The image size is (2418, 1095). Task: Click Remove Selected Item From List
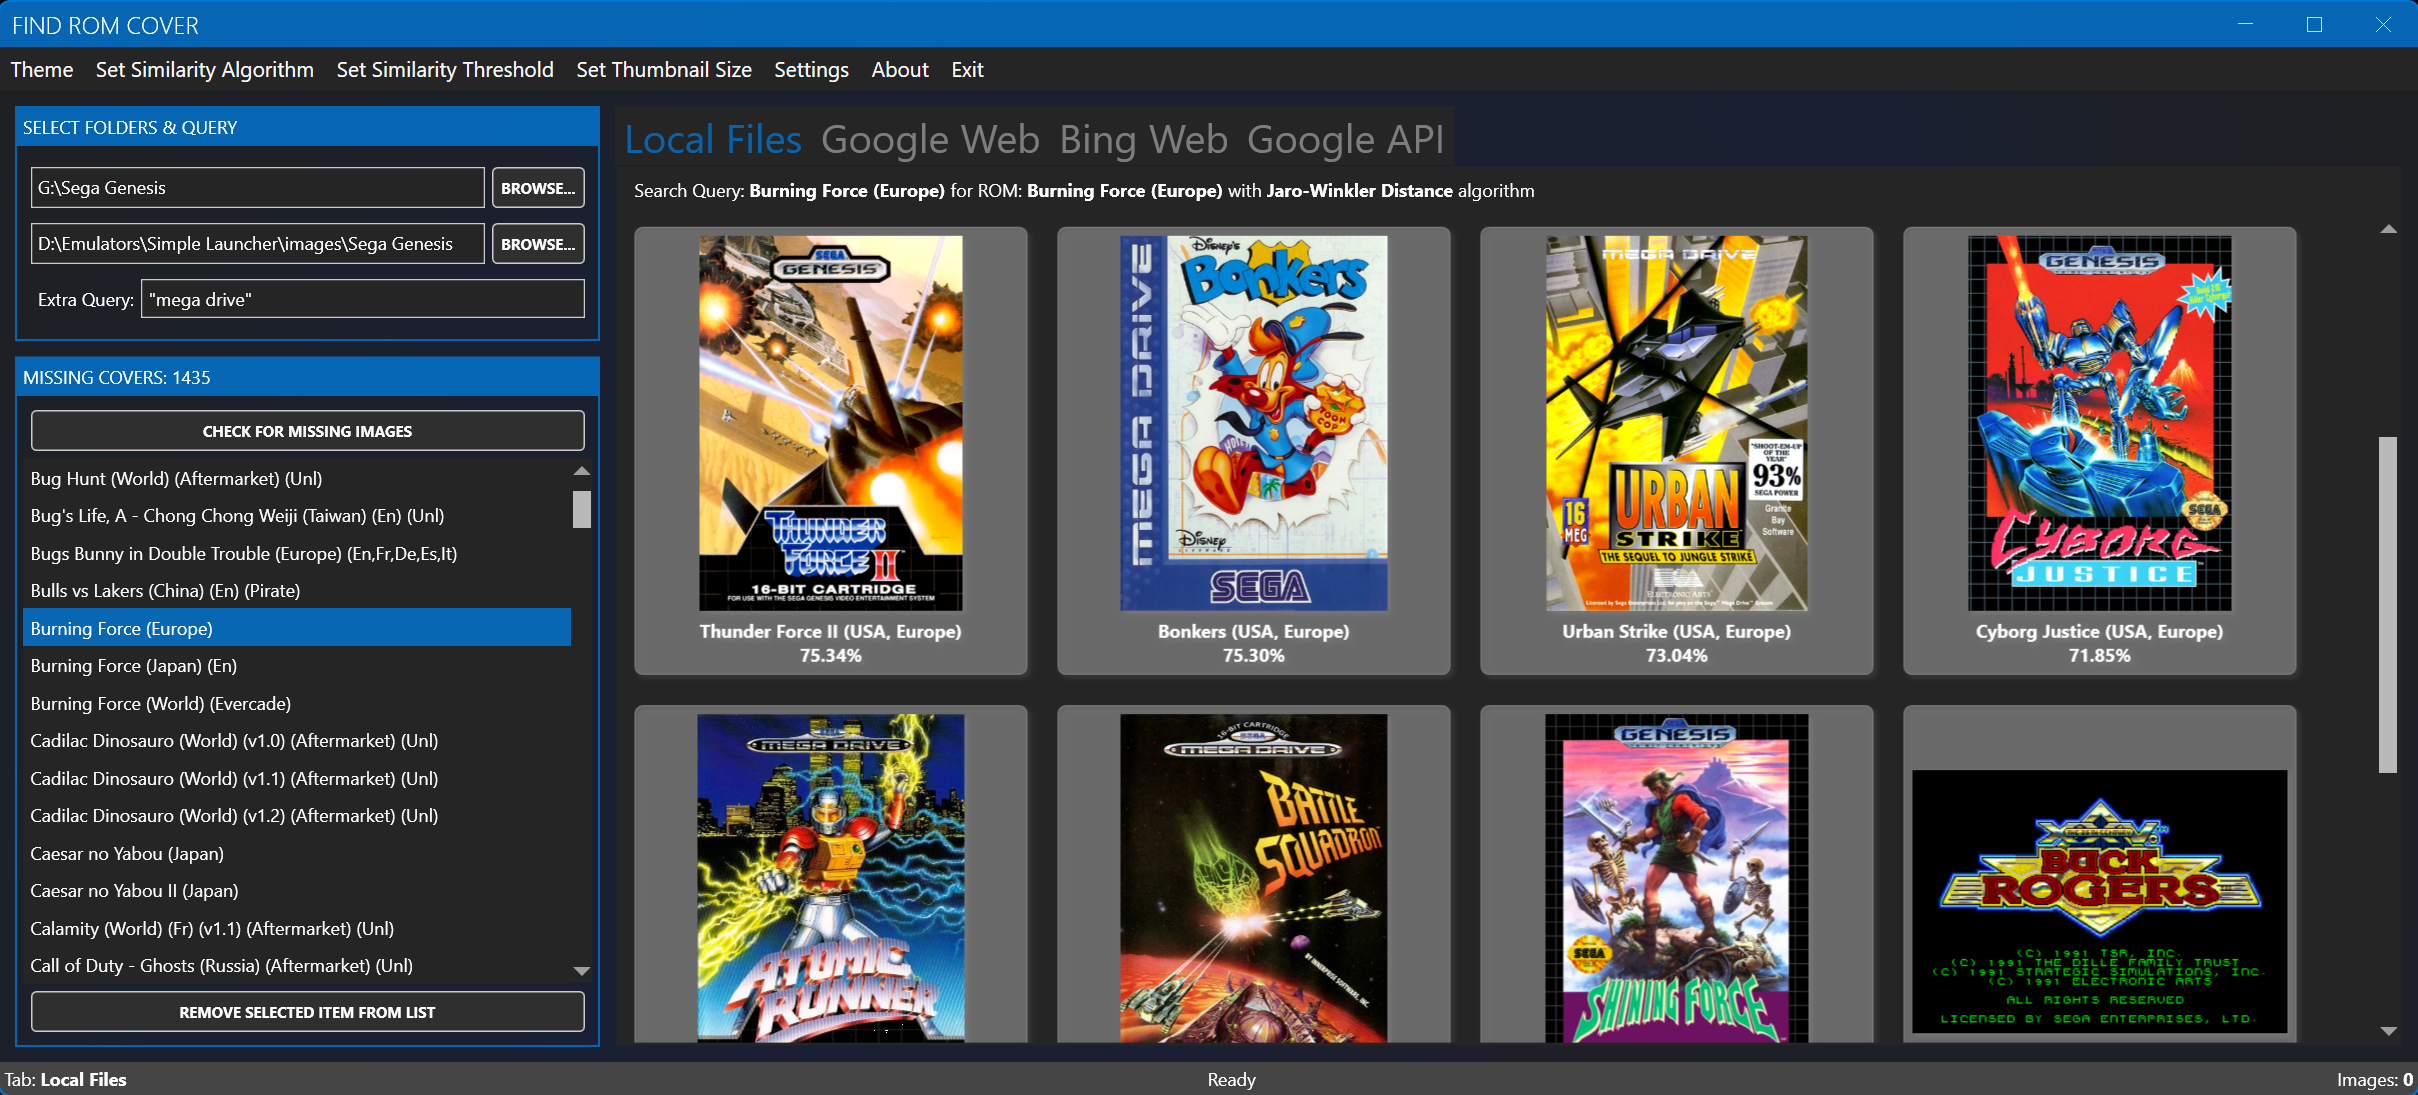[x=308, y=1012]
